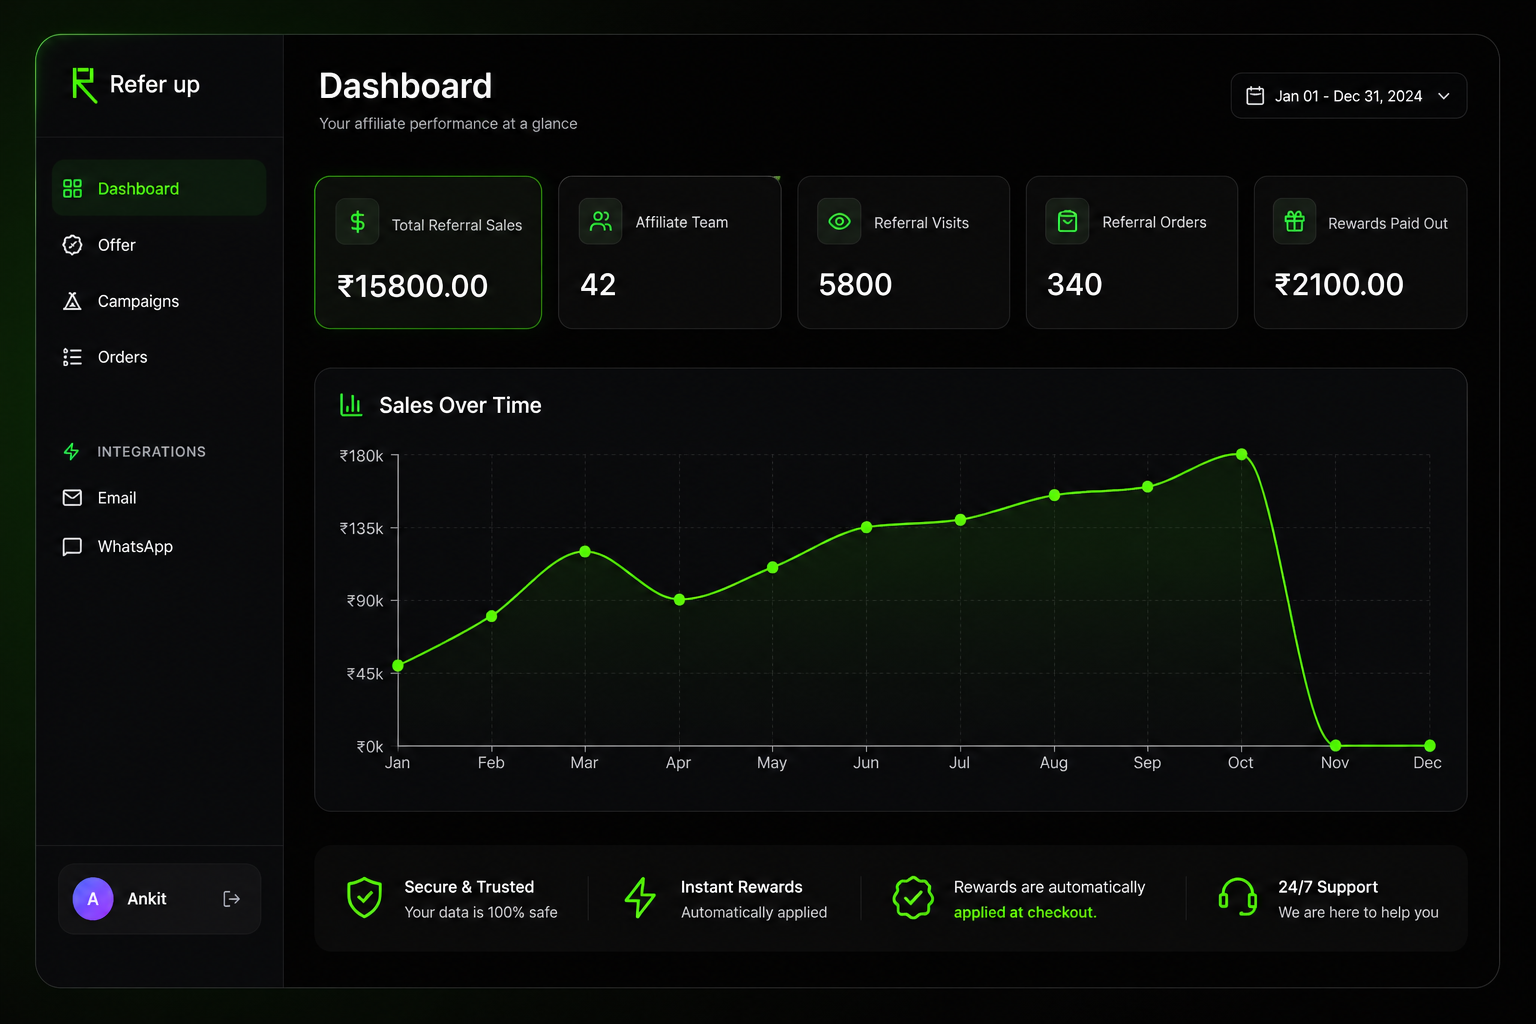The width and height of the screenshot is (1536, 1024).
Task: Click the 'applied at checkout.' green text
Action: [1025, 912]
